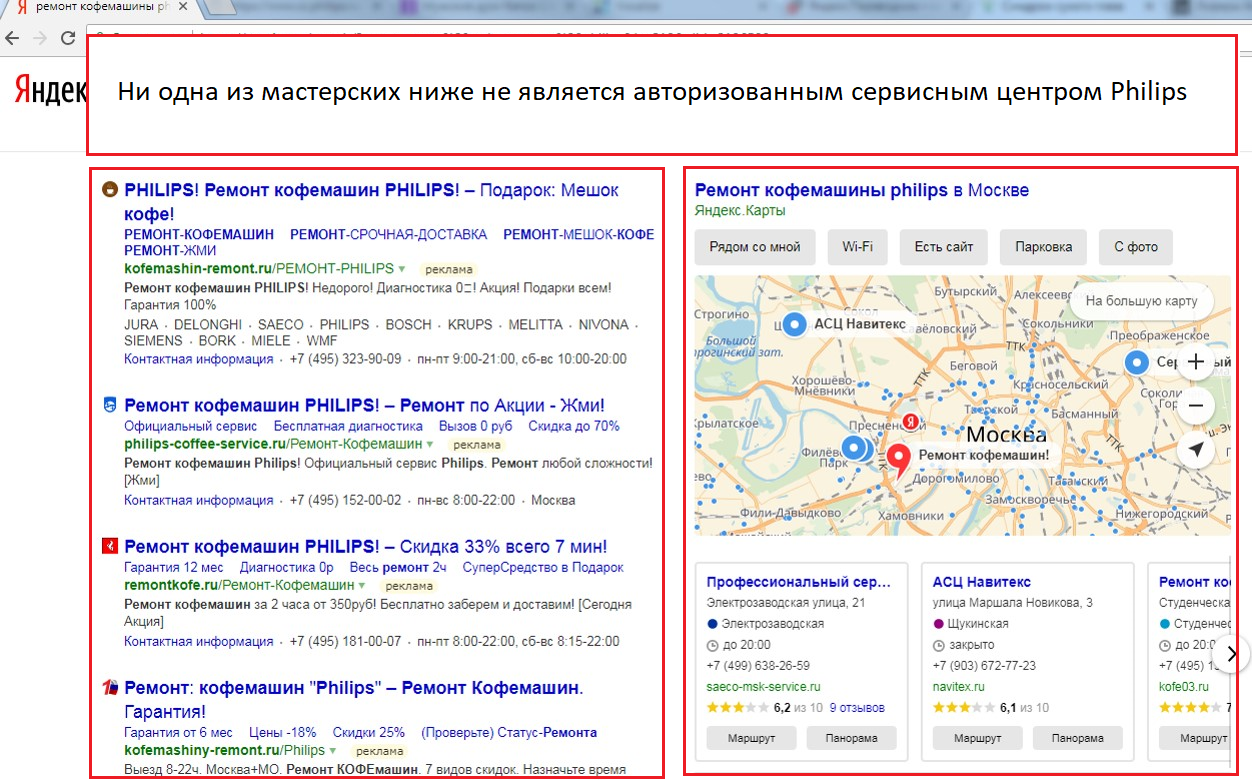Click the map geolocation arrow button
1252x780 pixels.
pos(1195,450)
